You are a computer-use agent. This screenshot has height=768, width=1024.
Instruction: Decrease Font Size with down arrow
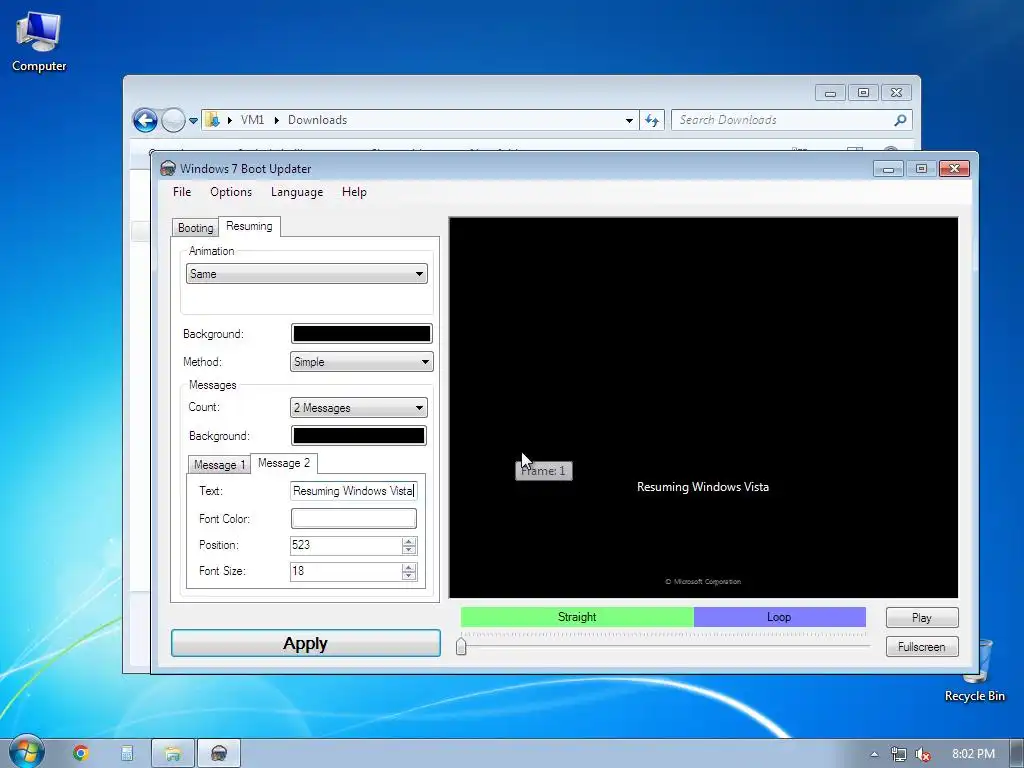click(x=409, y=576)
